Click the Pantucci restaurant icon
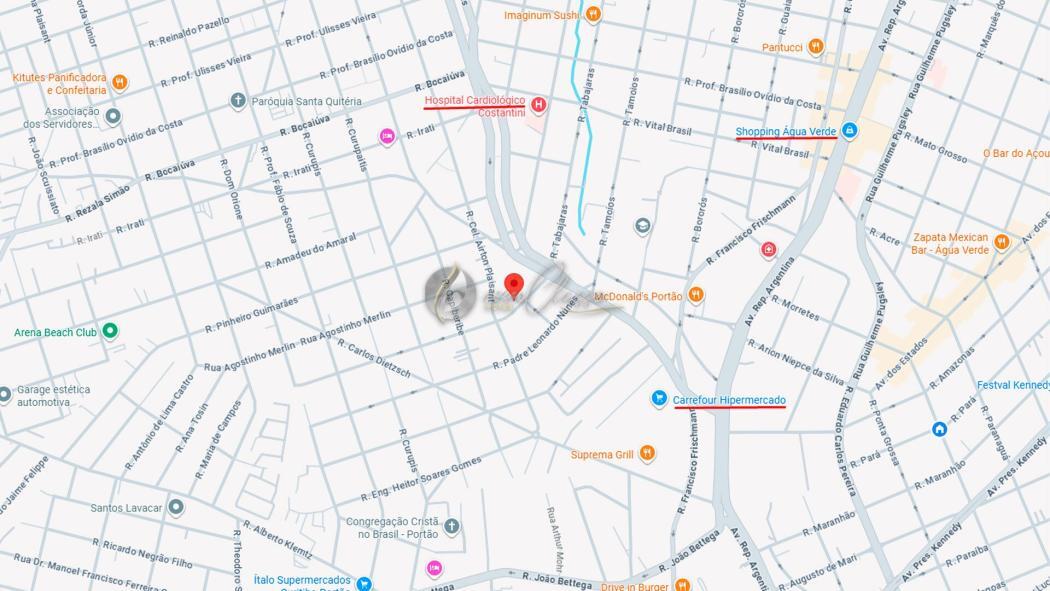1050x591 pixels. pyautogui.click(x=815, y=47)
